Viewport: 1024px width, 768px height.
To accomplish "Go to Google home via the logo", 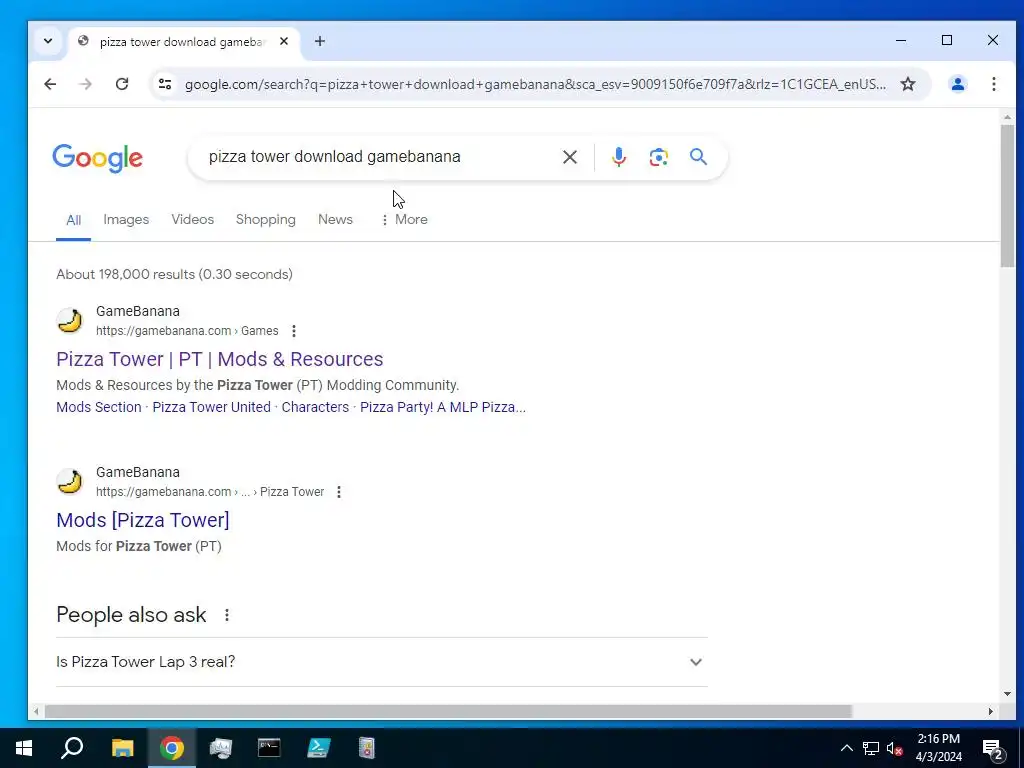I will click(97, 158).
